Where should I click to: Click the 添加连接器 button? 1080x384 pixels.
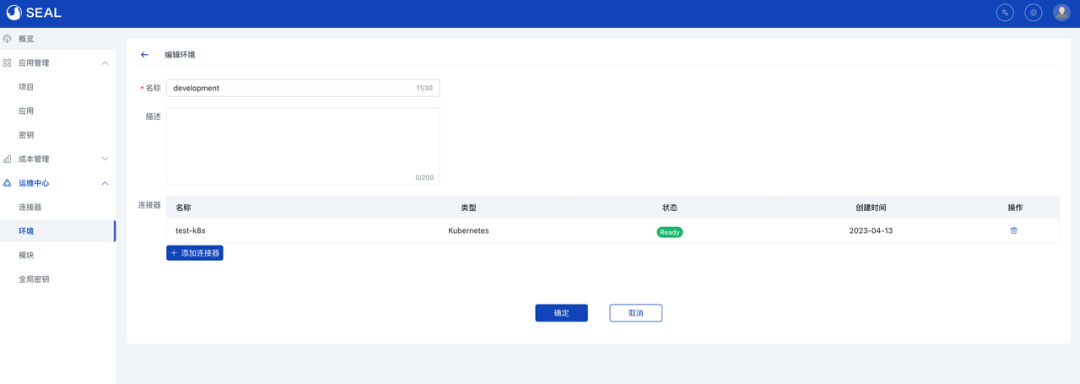195,253
